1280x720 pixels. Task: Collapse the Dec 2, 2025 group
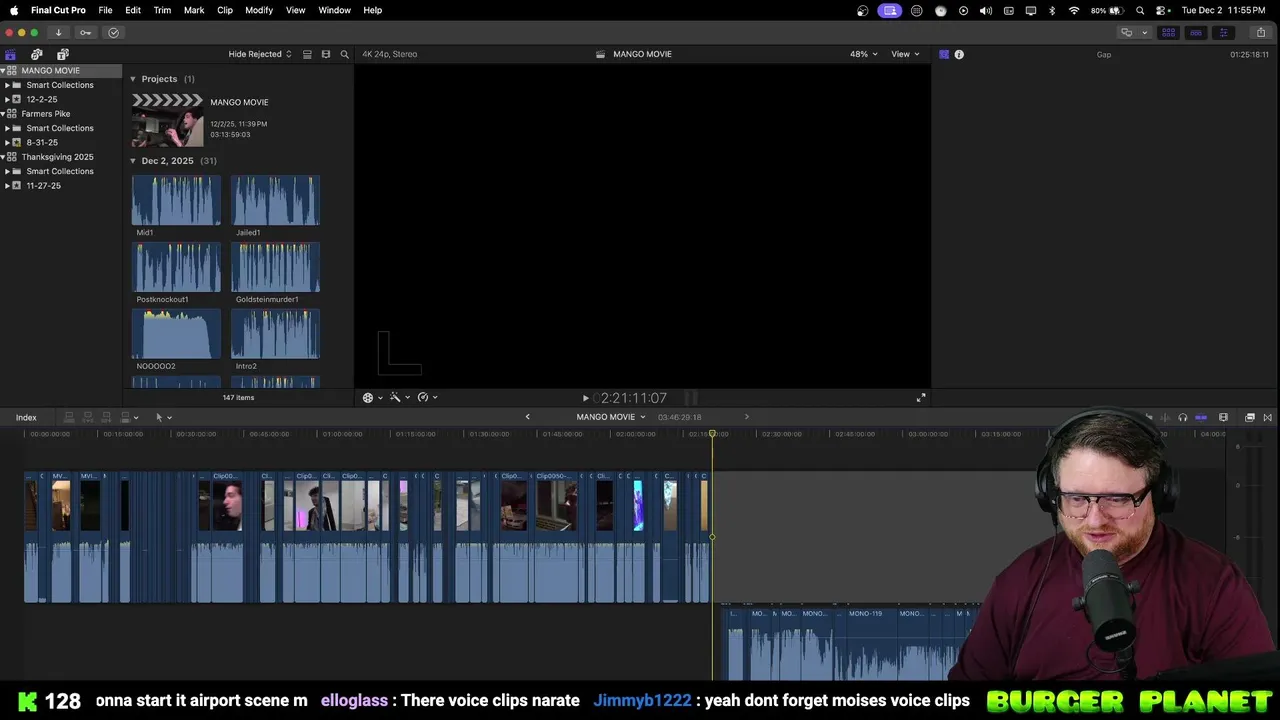tap(133, 161)
